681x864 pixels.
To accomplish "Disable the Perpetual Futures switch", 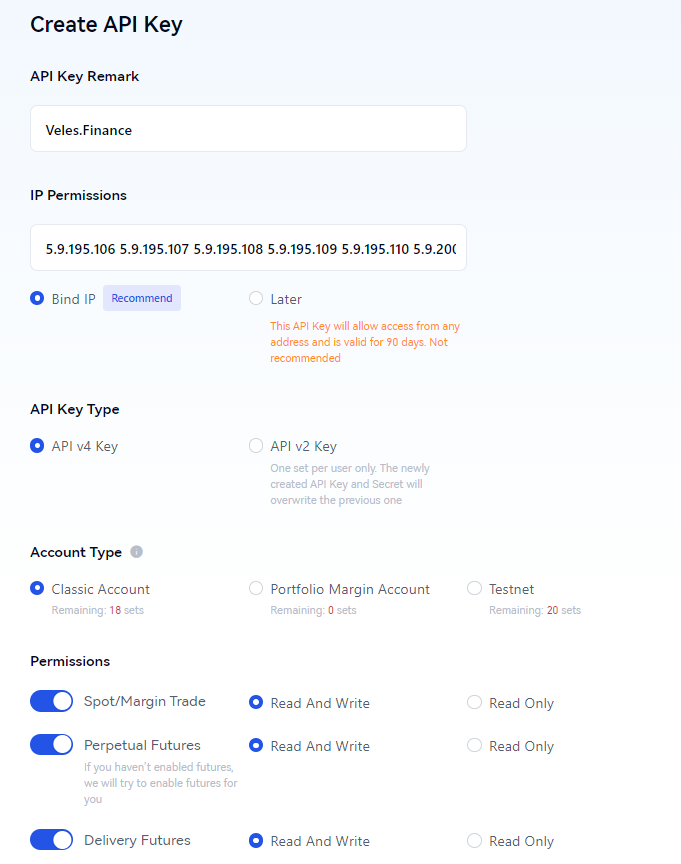I will (51, 744).
